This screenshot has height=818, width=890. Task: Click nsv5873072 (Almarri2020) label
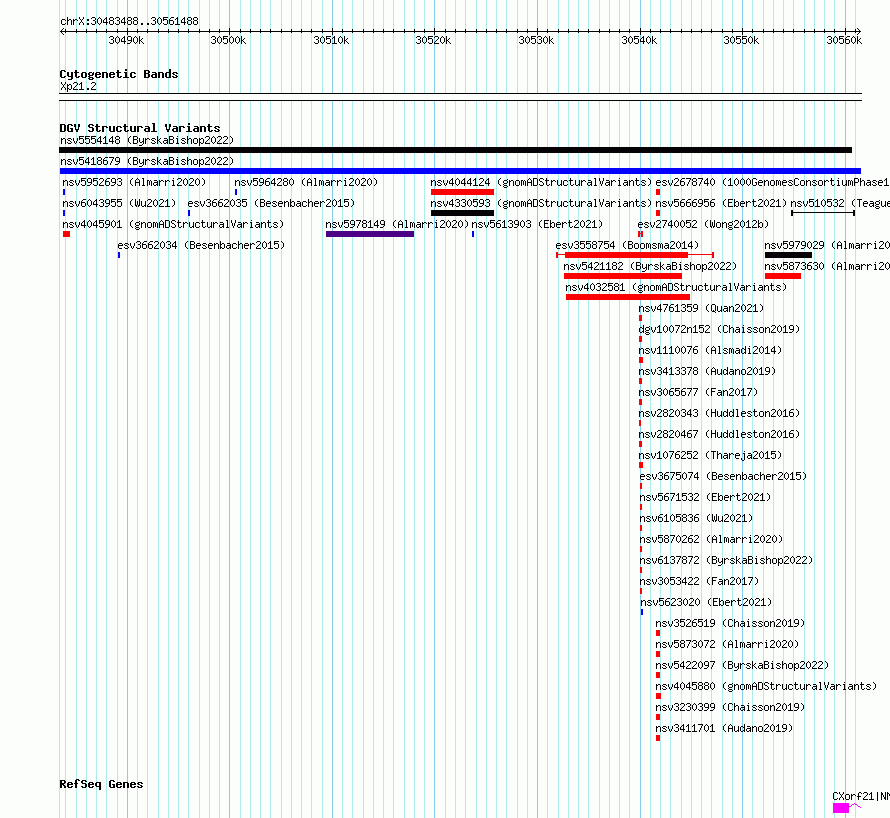click(728, 644)
